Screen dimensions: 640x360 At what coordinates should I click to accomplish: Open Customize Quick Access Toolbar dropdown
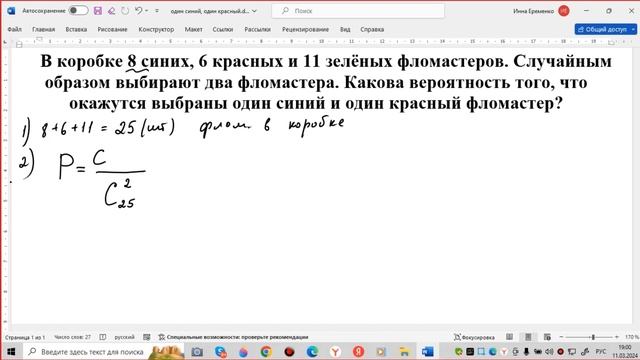157,11
